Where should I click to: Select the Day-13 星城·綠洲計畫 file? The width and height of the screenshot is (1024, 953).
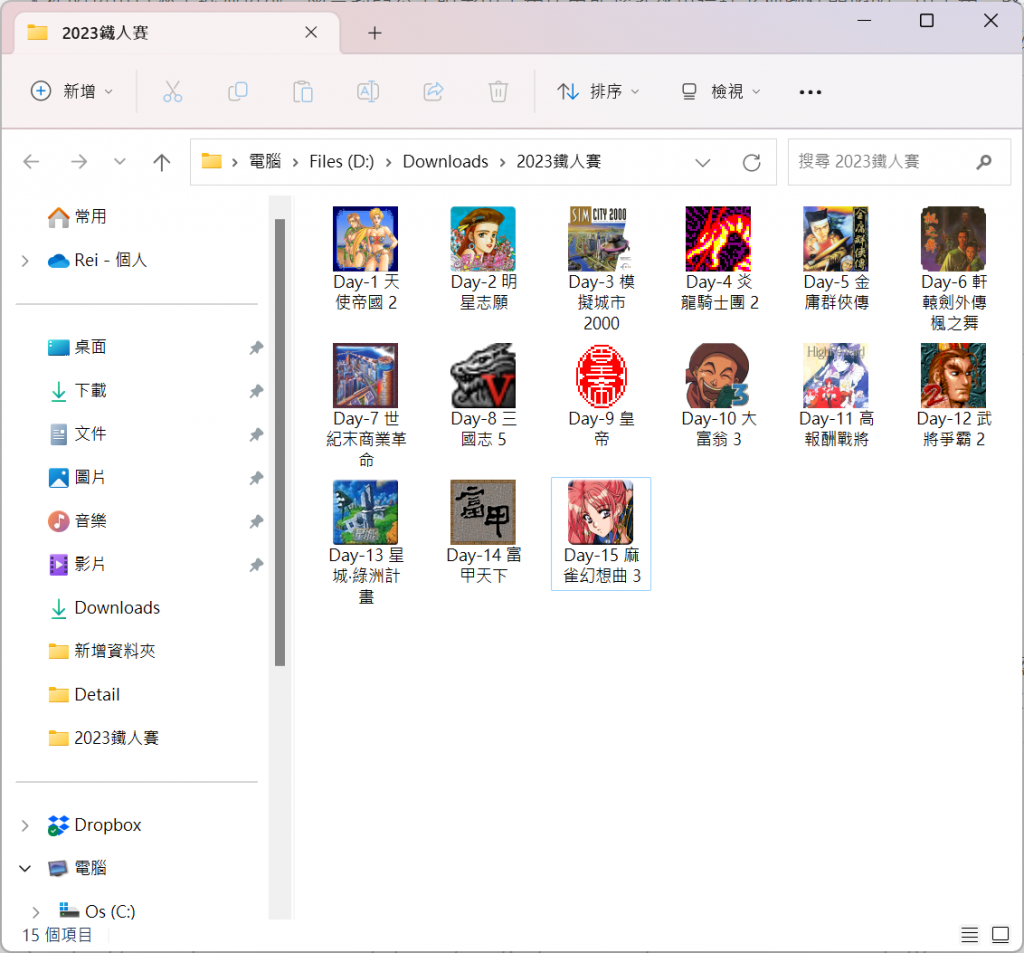[366, 543]
